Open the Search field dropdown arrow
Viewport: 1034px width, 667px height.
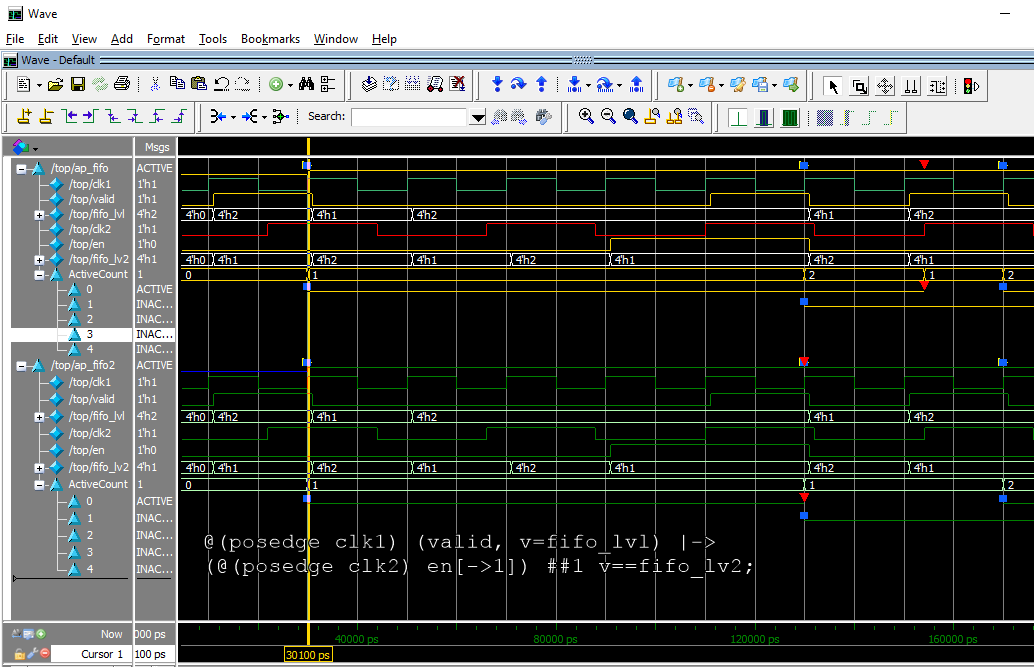[x=478, y=116]
